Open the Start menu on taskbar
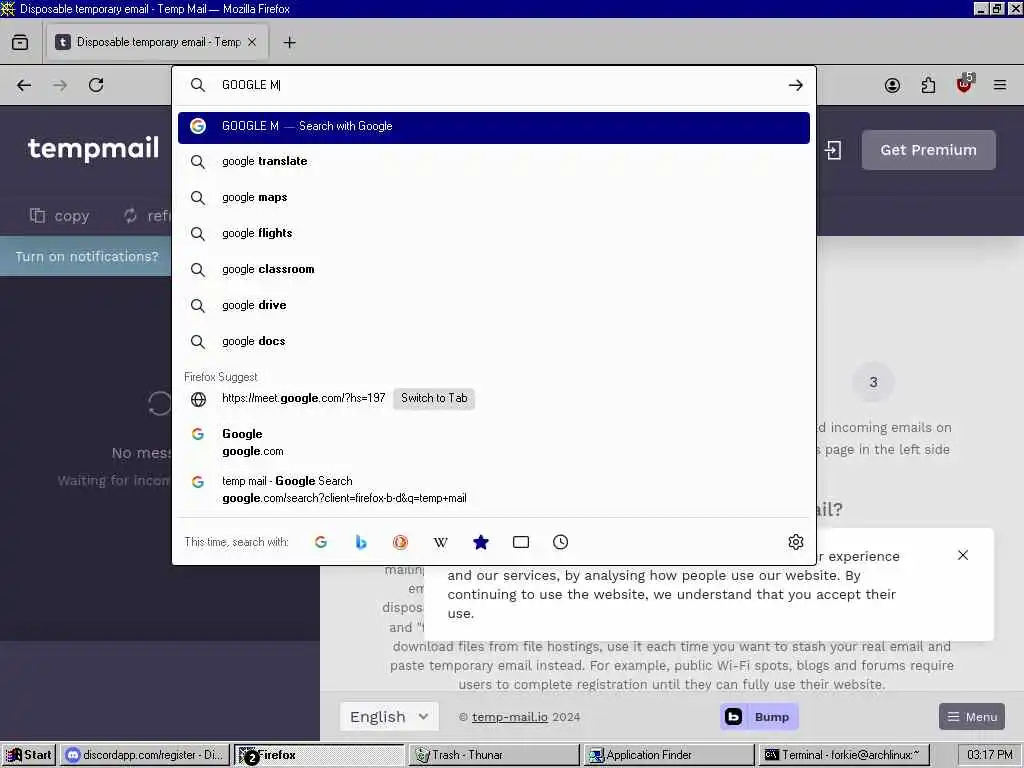1024x768 pixels. click(x=29, y=755)
